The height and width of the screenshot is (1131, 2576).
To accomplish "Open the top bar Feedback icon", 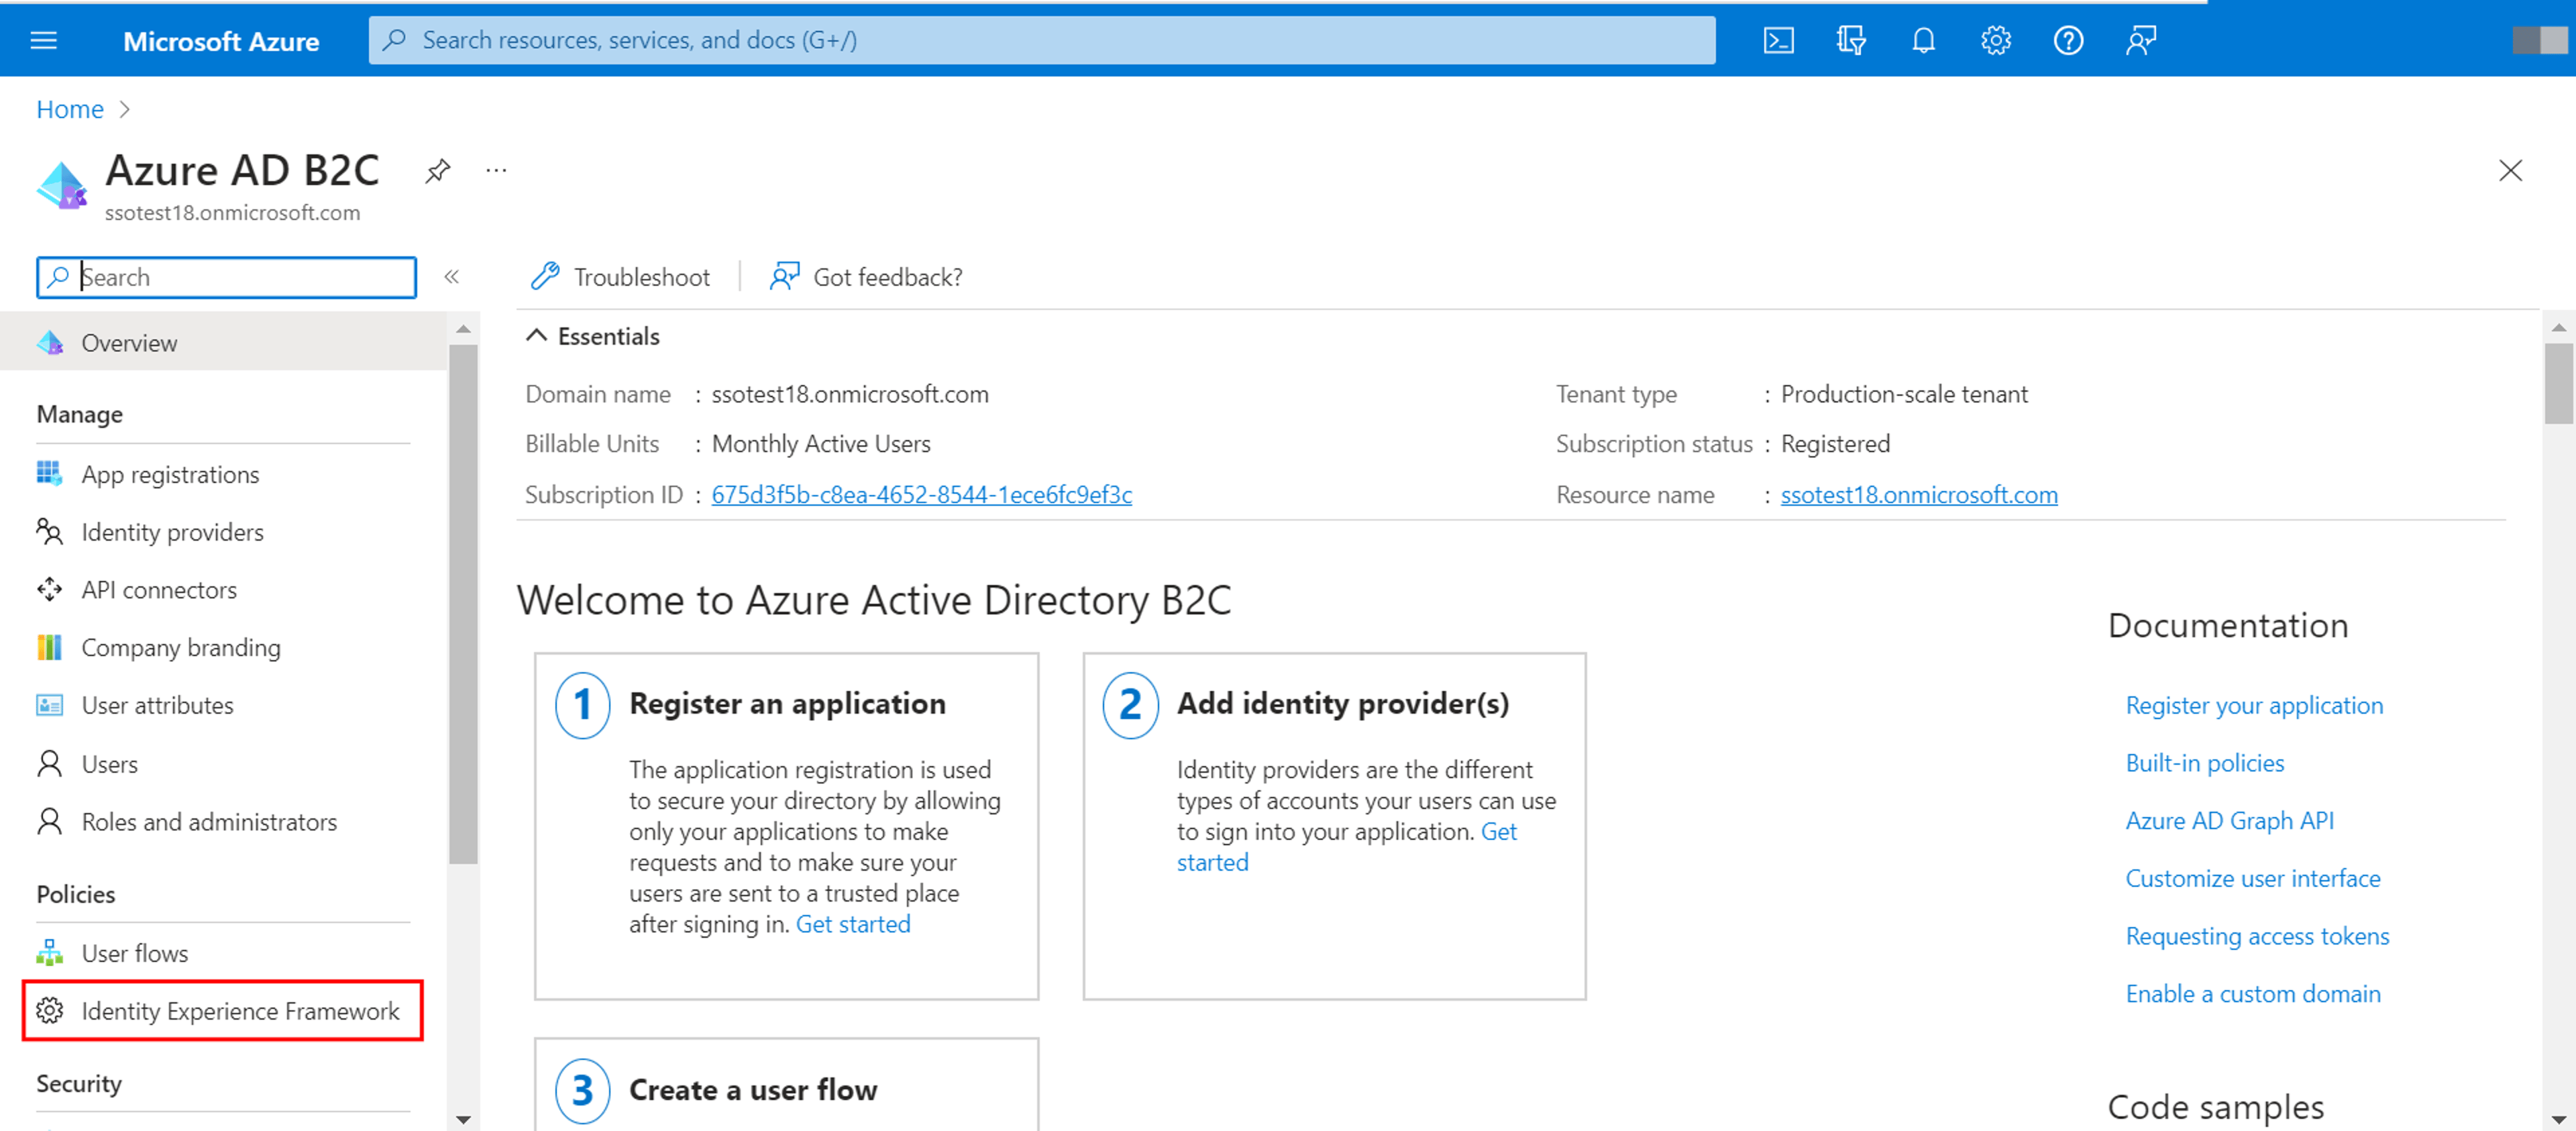I will pos(2141,40).
